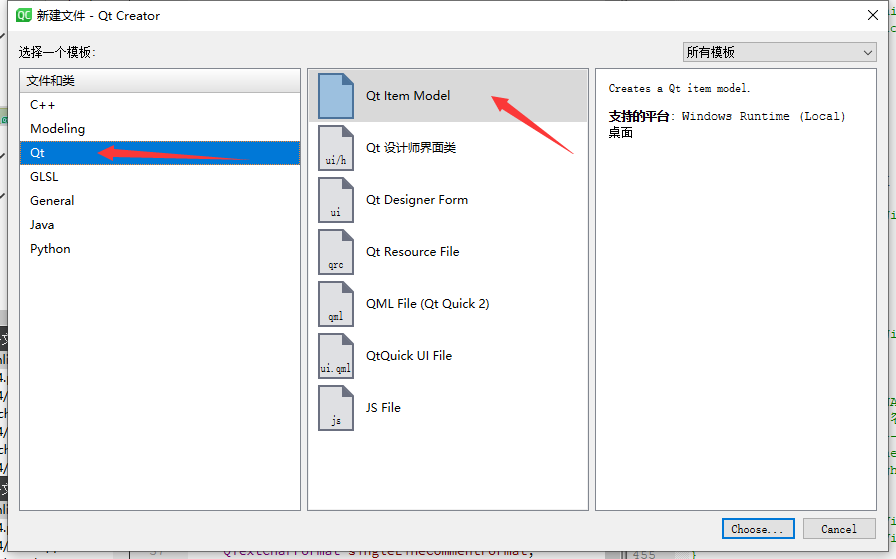Image resolution: width=896 pixels, height=559 pixels.
Task: Choose the QML File (Qt Quick 2) template
Action: point(448,304)
